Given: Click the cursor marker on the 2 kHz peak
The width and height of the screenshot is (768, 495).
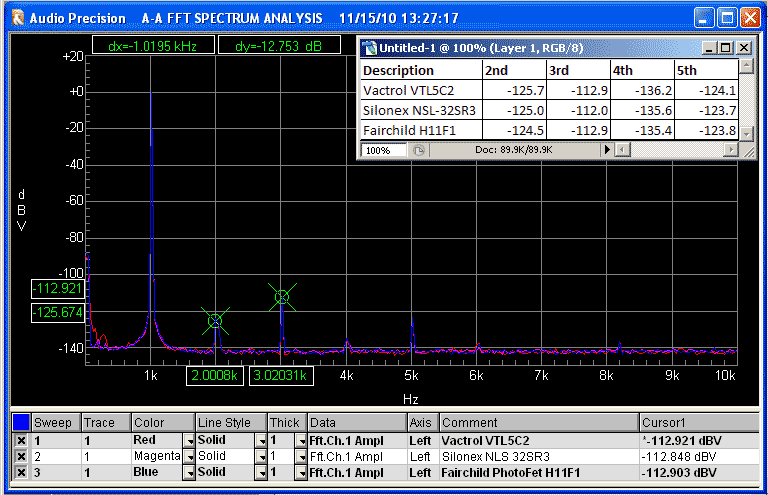Looking at the screenshot, I should [215, 321].
